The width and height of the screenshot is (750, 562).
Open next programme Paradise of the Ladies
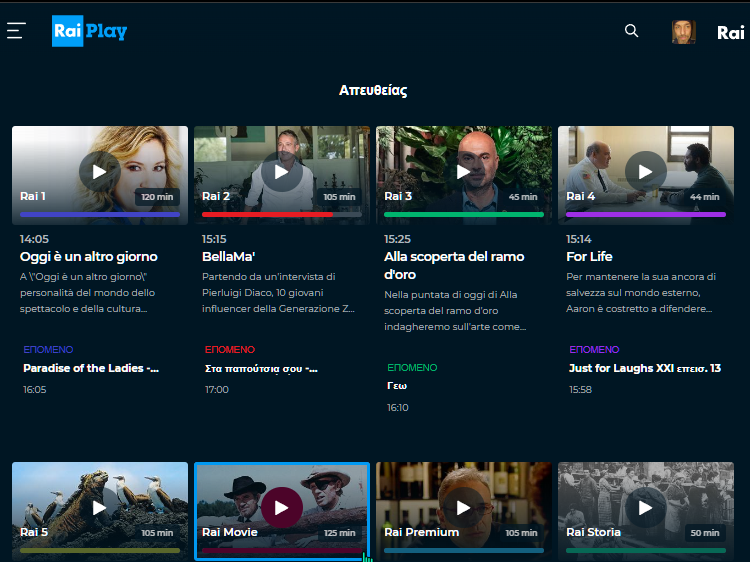(x=91, y=368)
